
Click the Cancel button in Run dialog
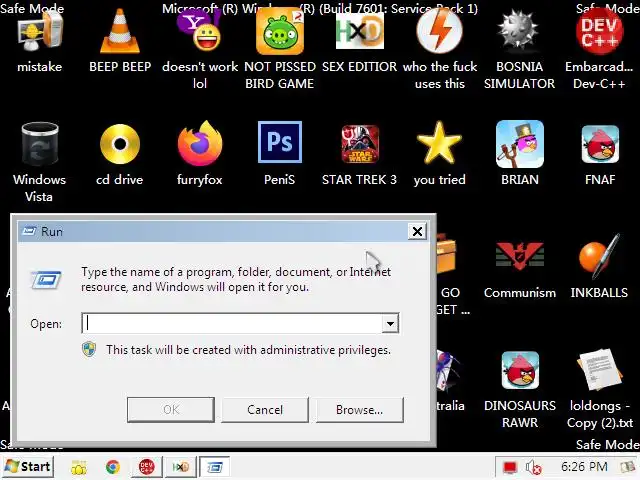point(265,409)
